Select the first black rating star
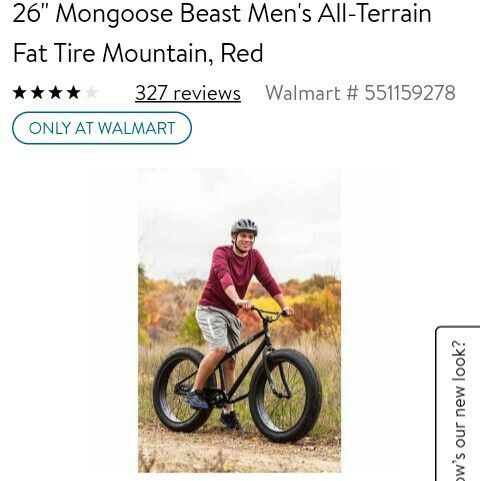This screenshot has height=481, width=480. click(20, 92)
